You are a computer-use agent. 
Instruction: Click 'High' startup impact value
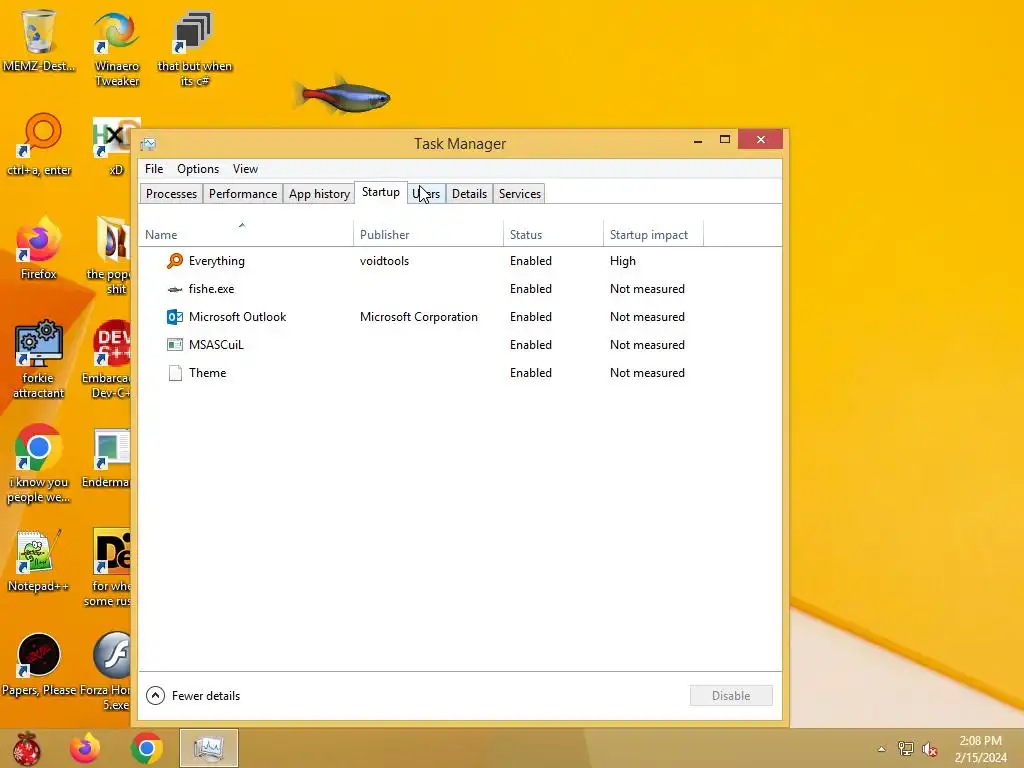[623, 261]
